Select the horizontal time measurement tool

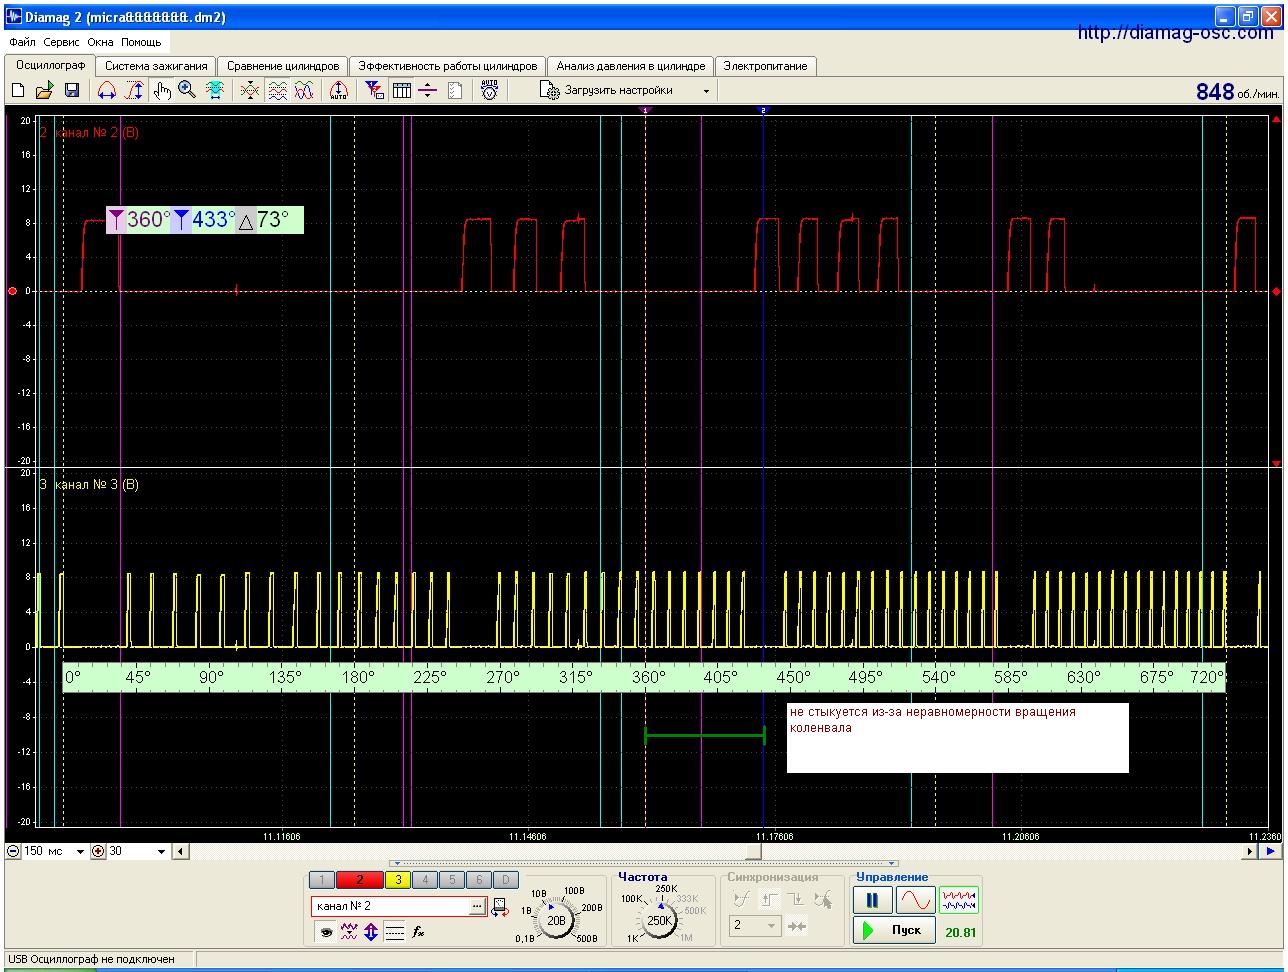[106, 91]
